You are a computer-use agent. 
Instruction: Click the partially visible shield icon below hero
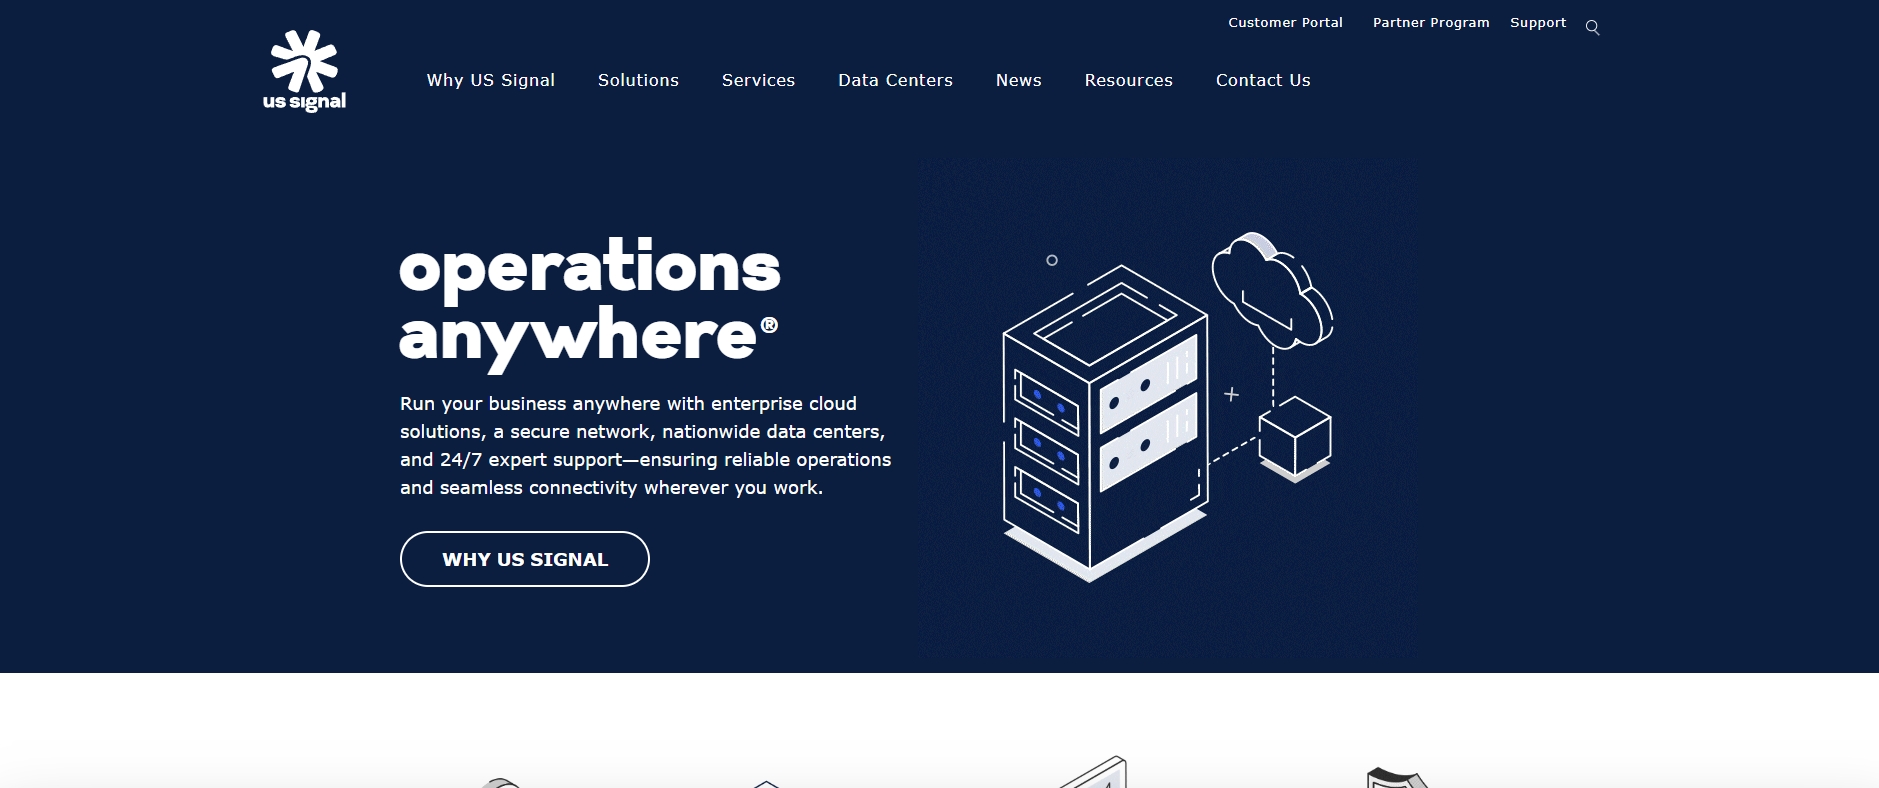[x=1397, y=777]
